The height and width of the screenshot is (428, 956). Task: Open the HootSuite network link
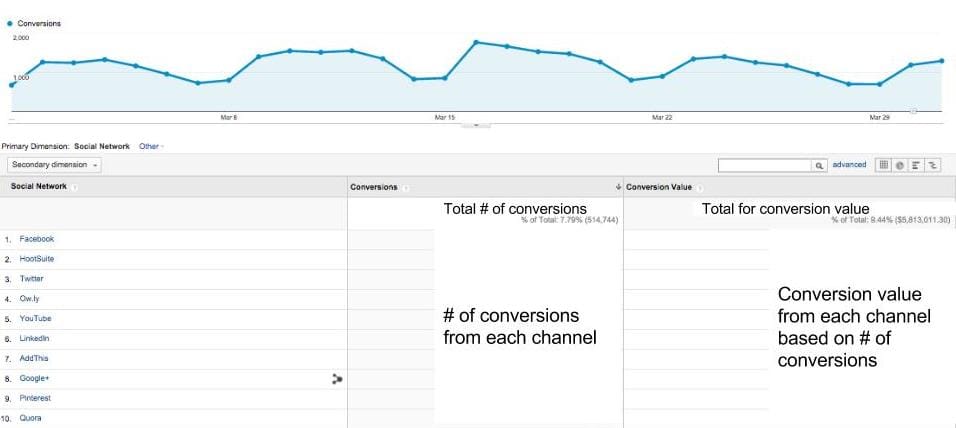37,259
